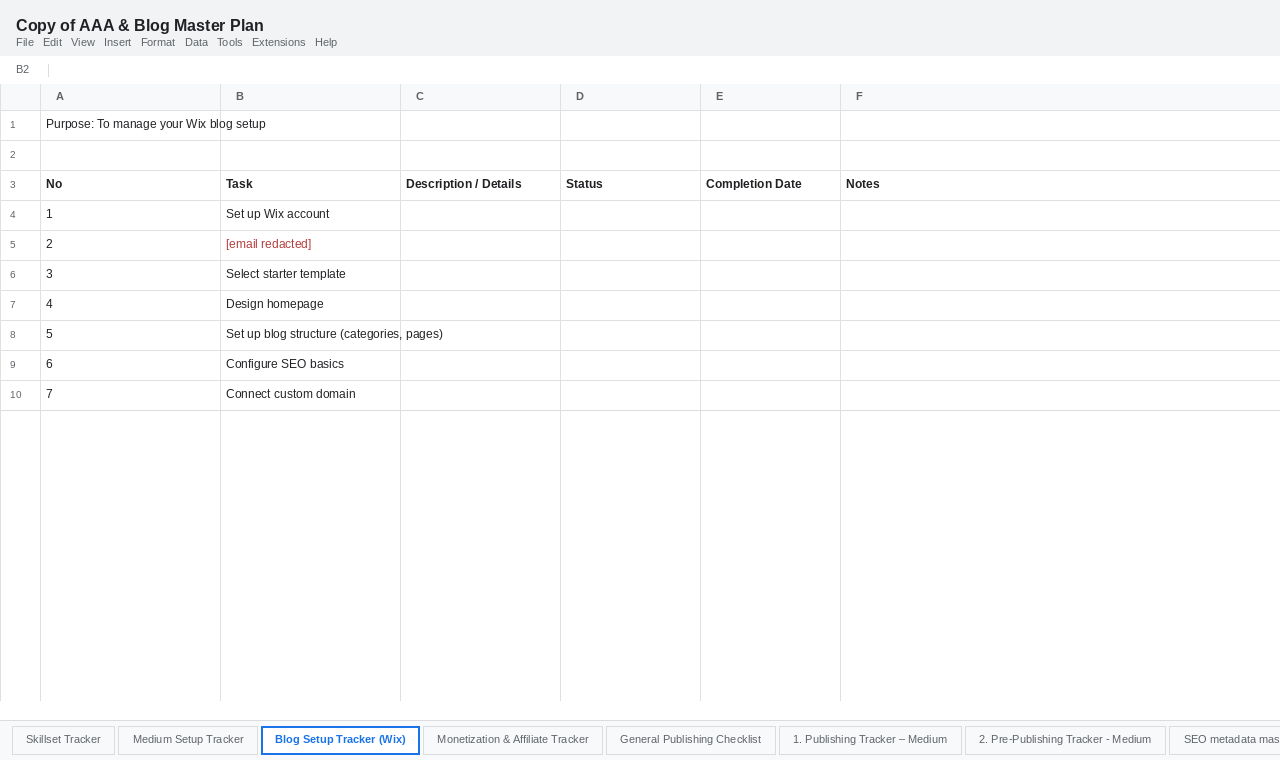Image resolution: width=1280 pixels, height=760 pixels.
Task: Click the 'Purpose: To manage your Wix blog setup' cell
Action: pyautogui.click(x=130, y=125)
